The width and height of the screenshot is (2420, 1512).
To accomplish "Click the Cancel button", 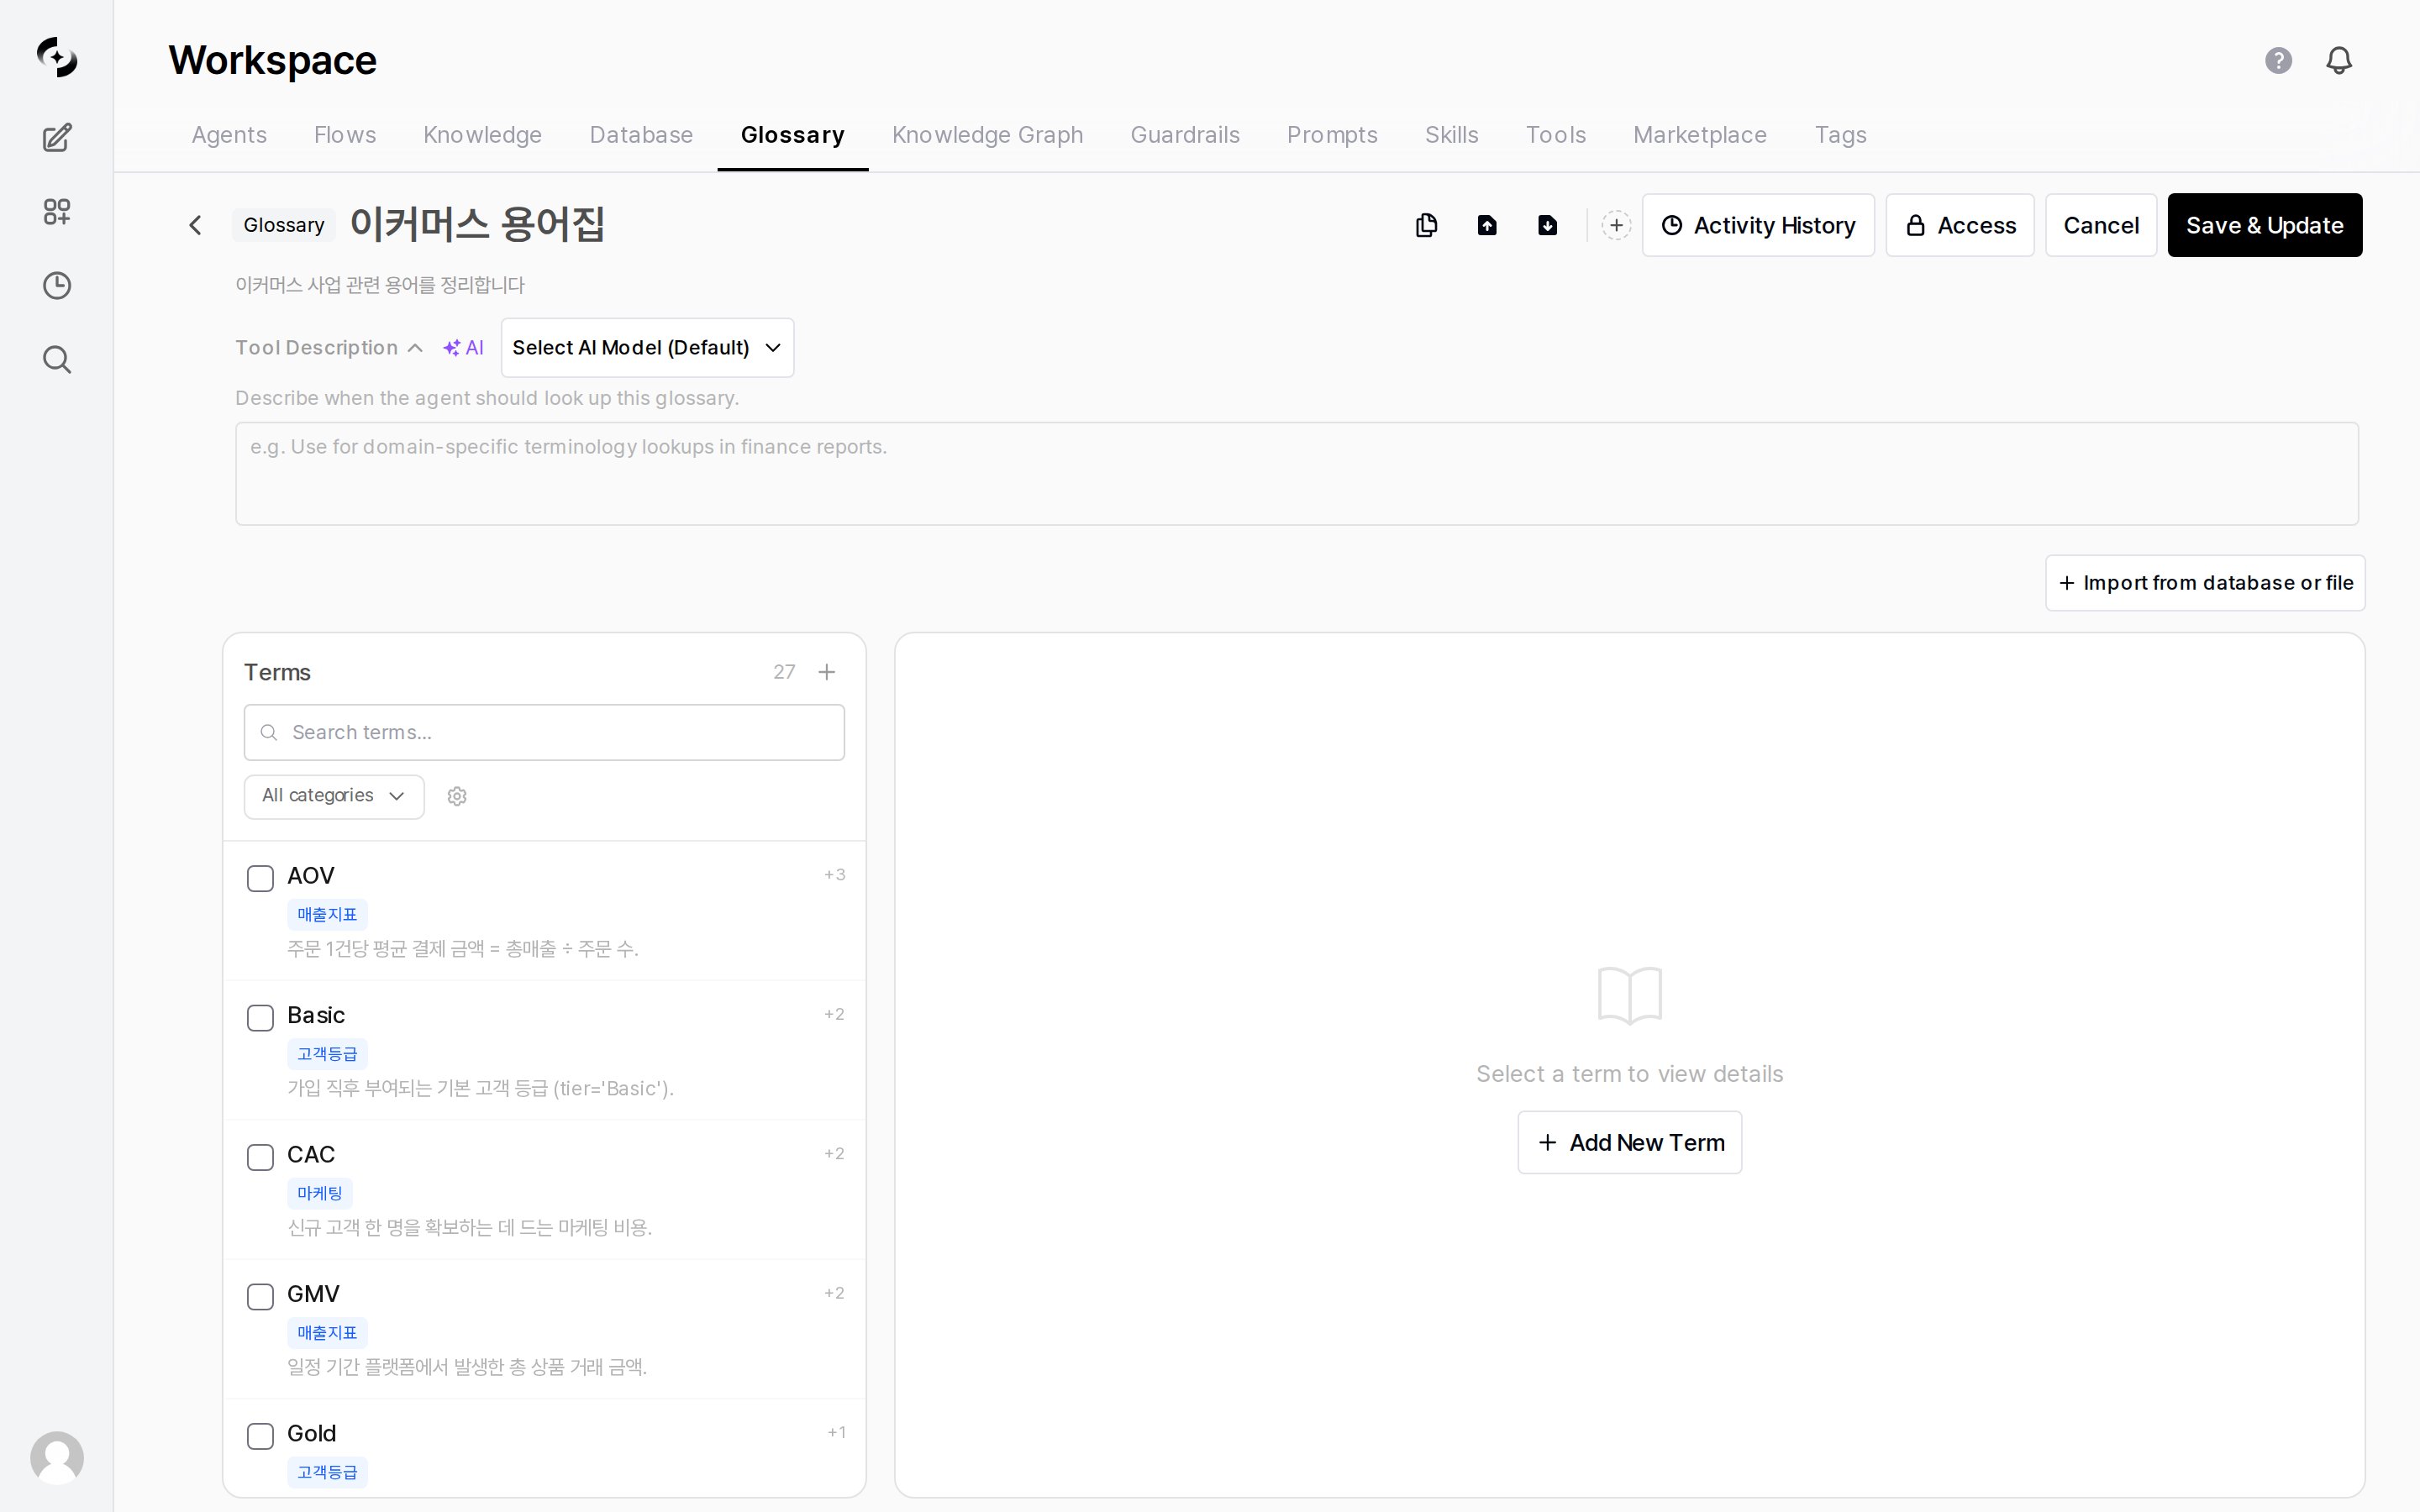I will 2101,225.
